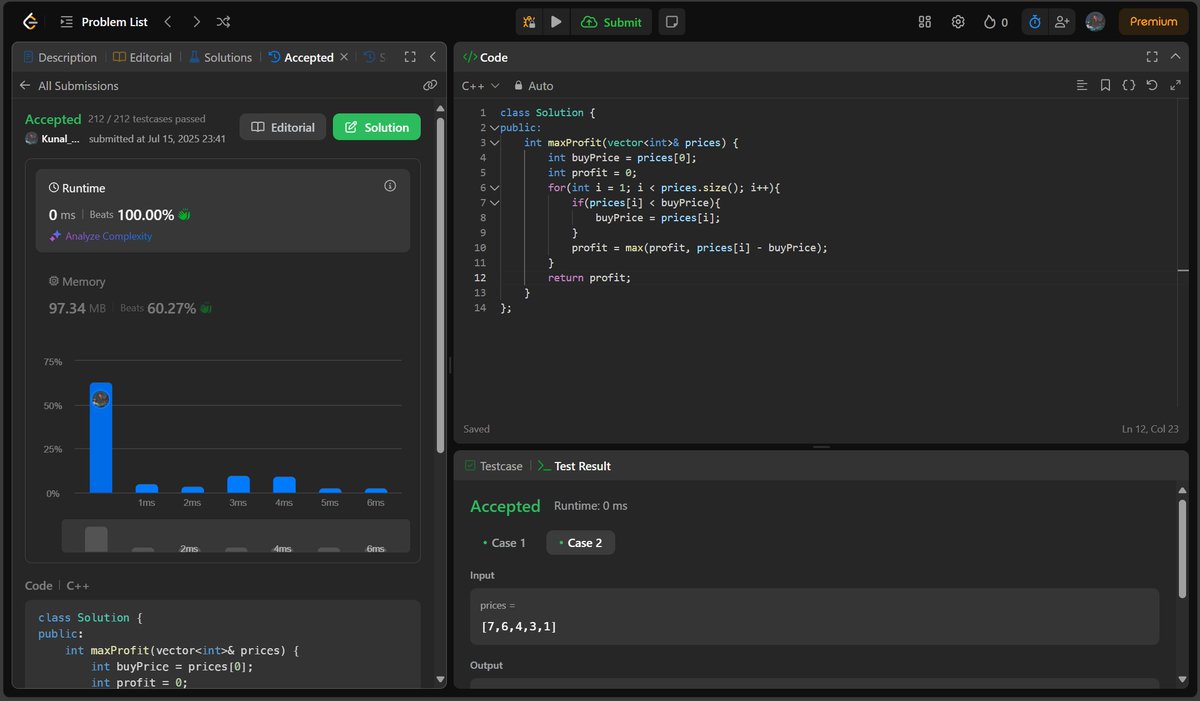The image size is (1200, 701).
Task: Open settings gear in top bar
Action: click(x=958, y=21)
